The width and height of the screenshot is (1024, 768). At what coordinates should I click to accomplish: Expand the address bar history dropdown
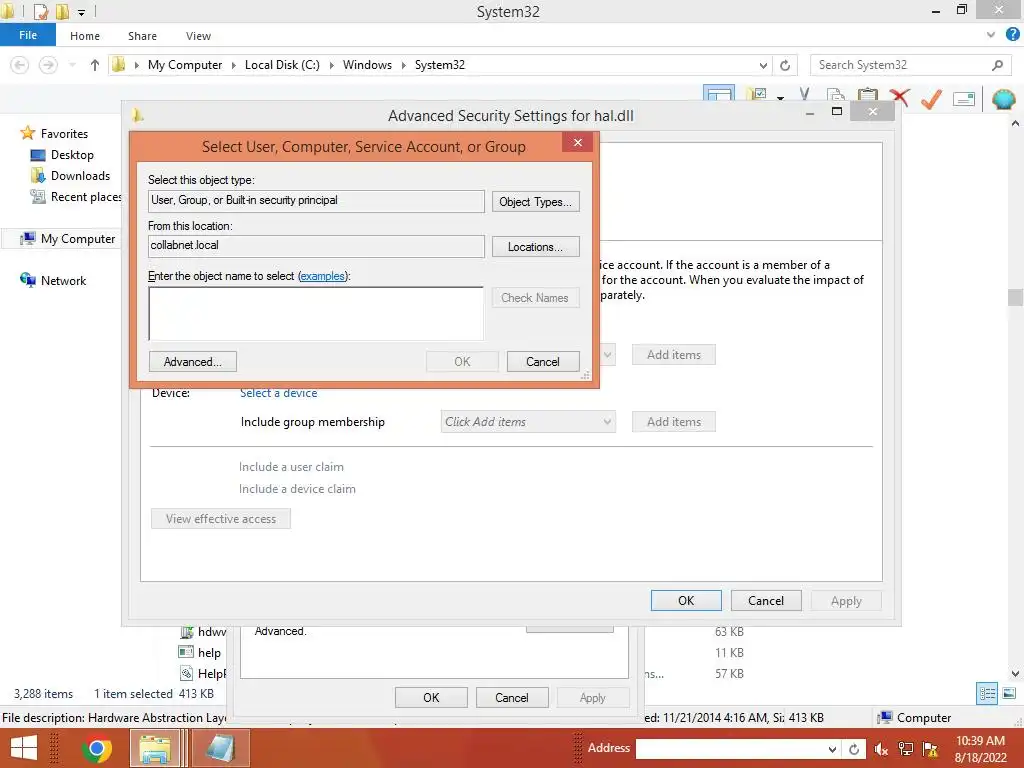point(763,65)
